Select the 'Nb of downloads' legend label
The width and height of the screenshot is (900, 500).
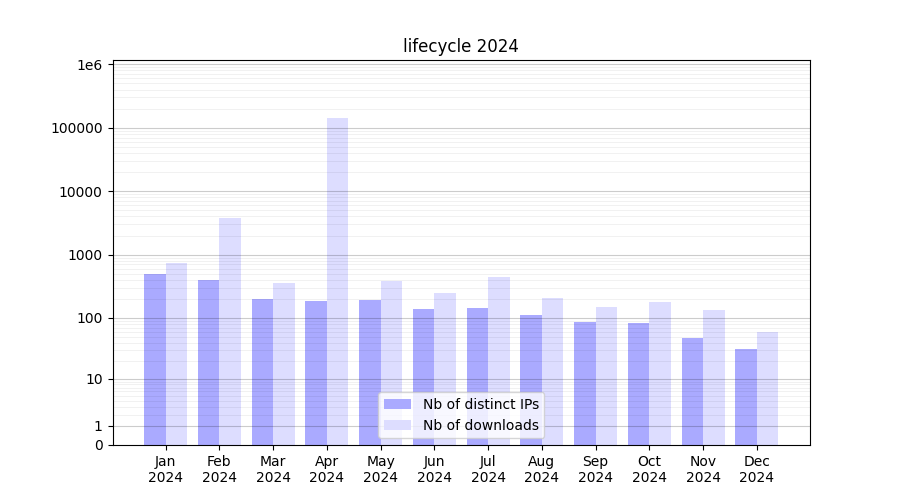point(480,425)
